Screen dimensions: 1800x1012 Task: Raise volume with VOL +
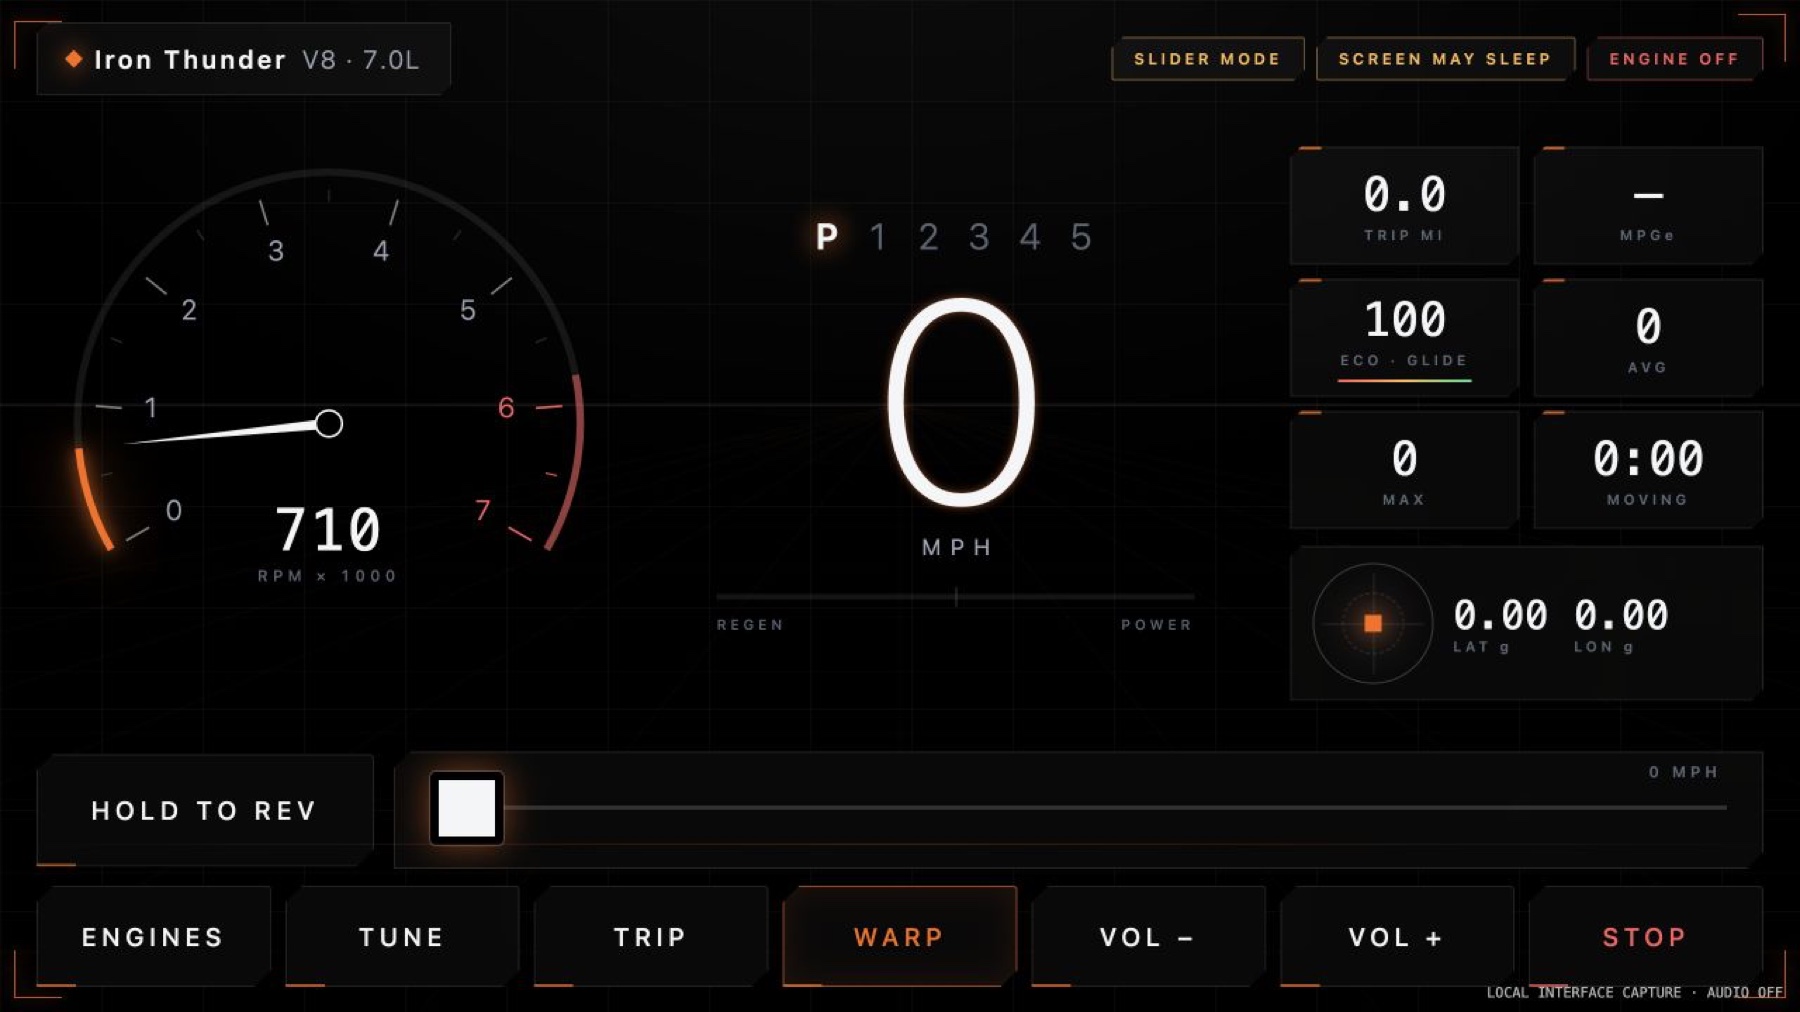[x=1396, y=937]
